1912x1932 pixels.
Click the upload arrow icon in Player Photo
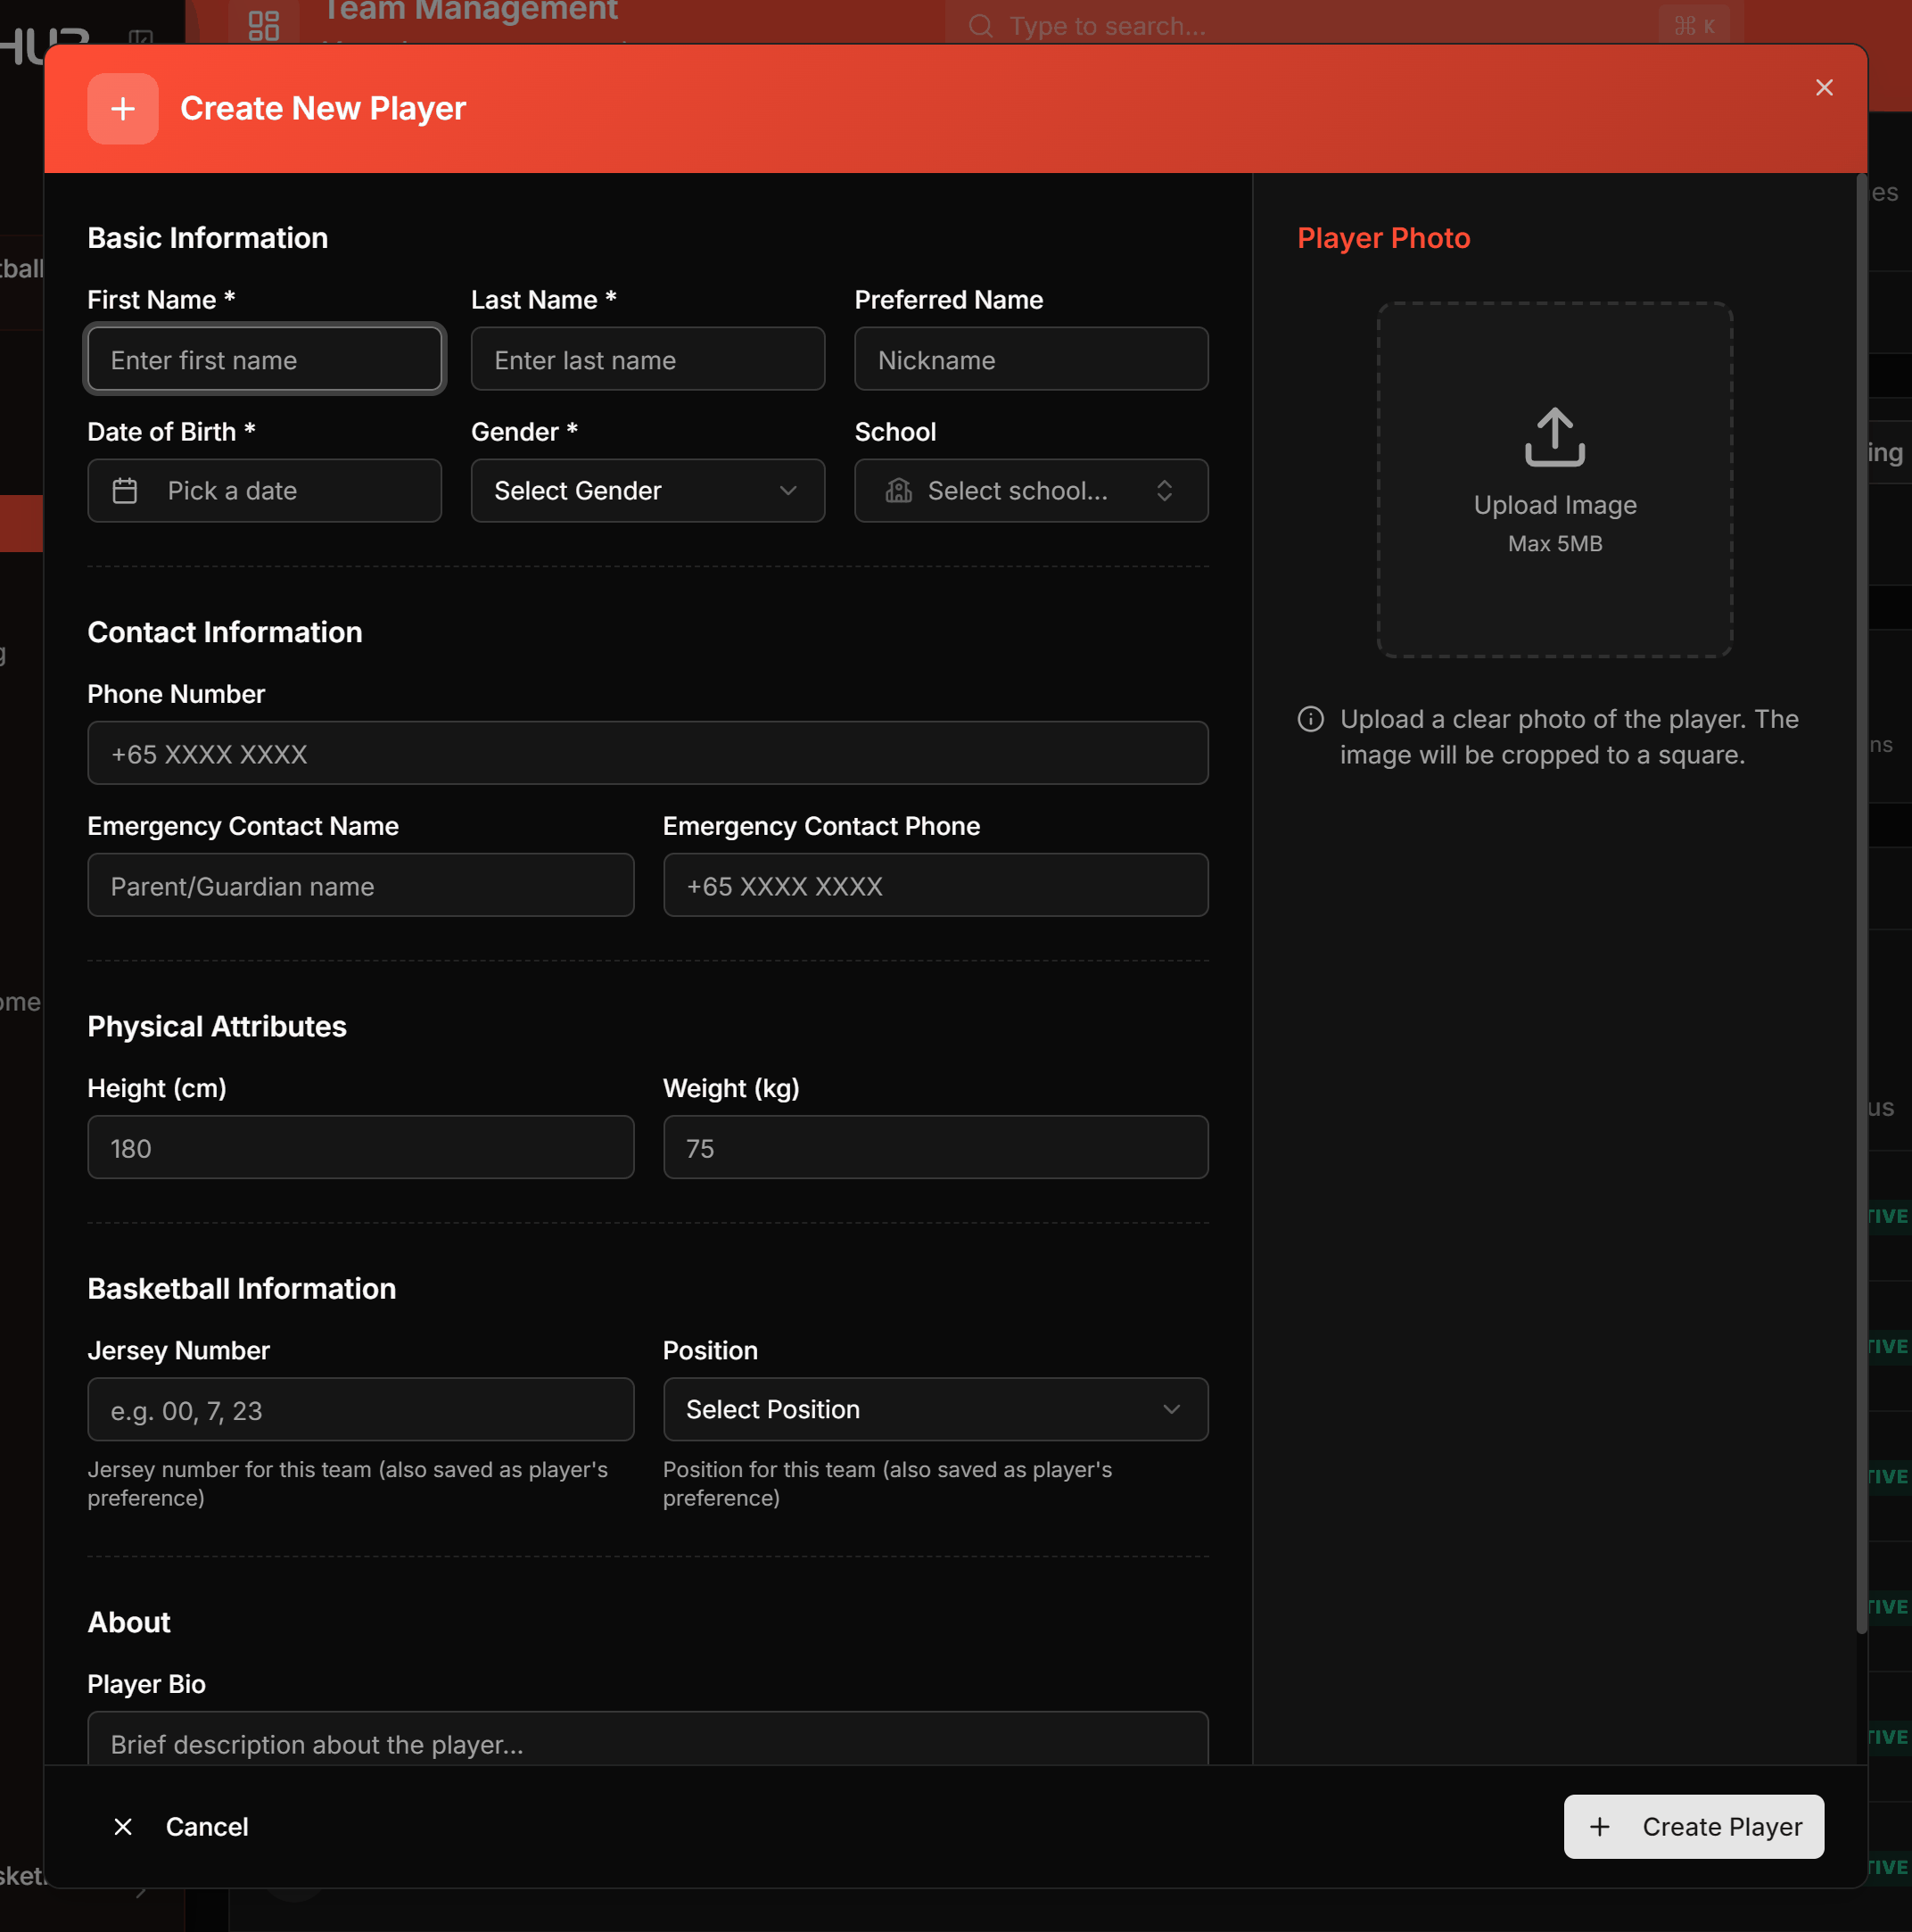pyautogui.click(x=1554, y=436)
